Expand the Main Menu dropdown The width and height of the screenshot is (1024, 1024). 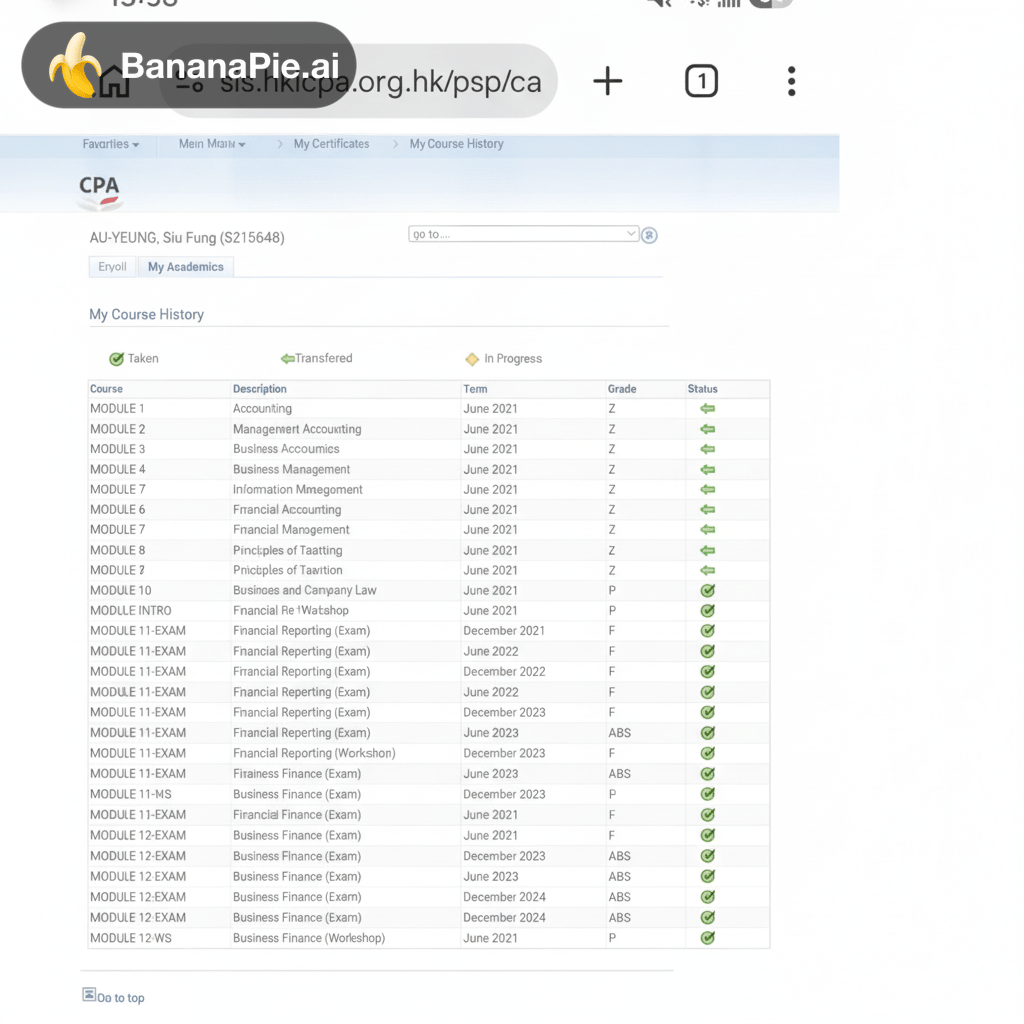pos(212,144)
